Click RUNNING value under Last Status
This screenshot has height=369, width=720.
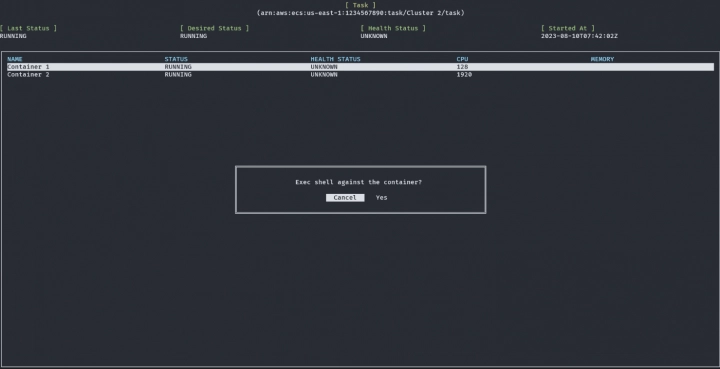click(x=13, y=36)
